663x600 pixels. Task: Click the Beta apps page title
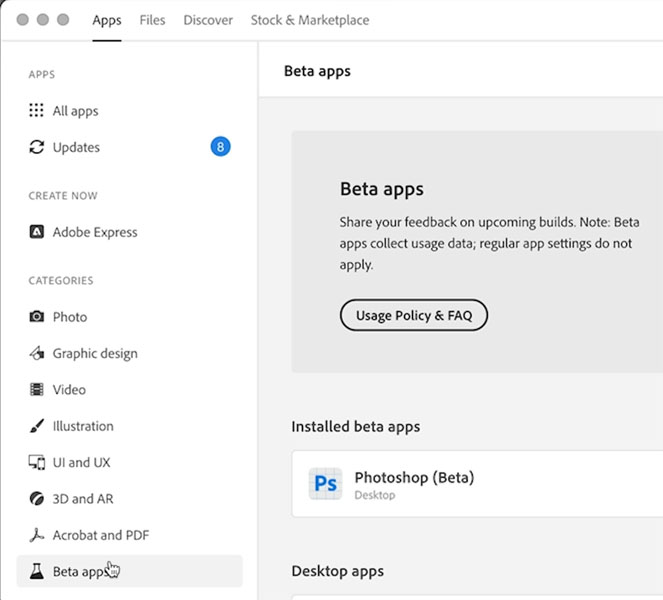317,71
